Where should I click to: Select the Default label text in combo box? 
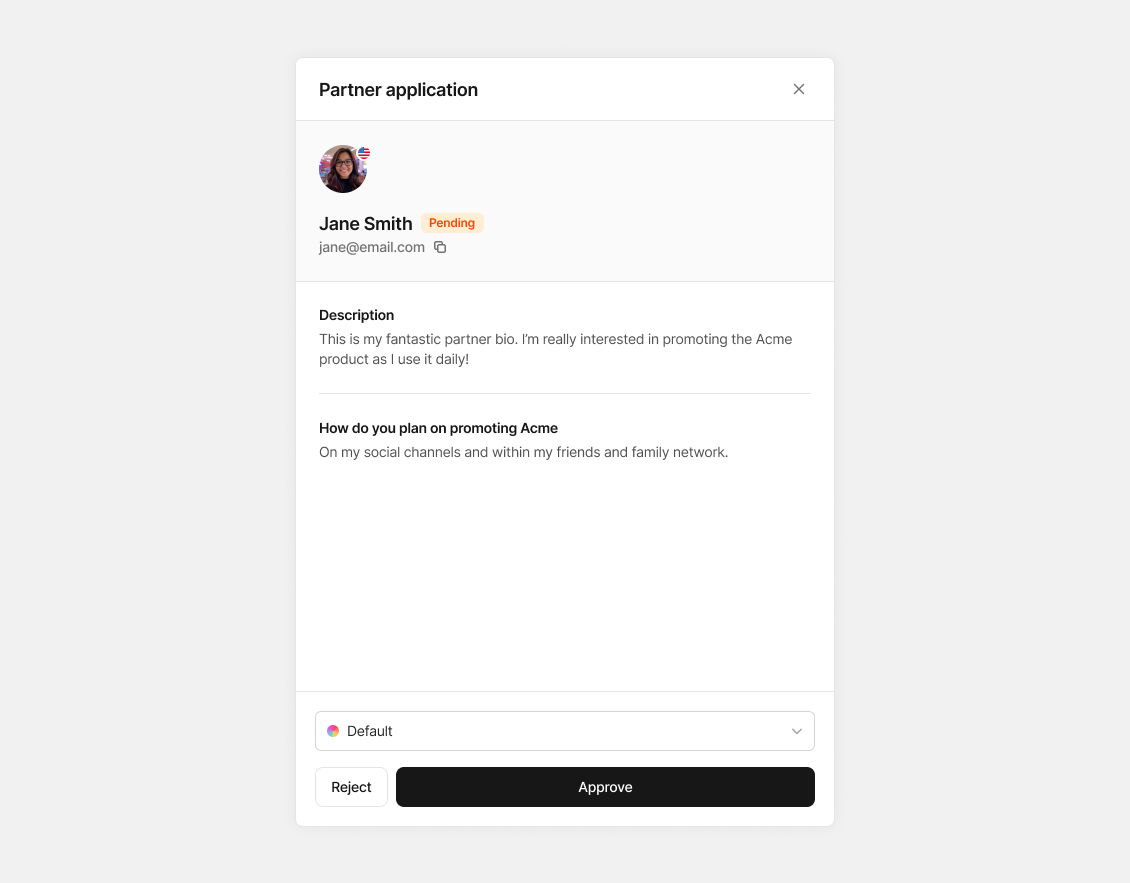pyautogui.click(x=370, y=731)
